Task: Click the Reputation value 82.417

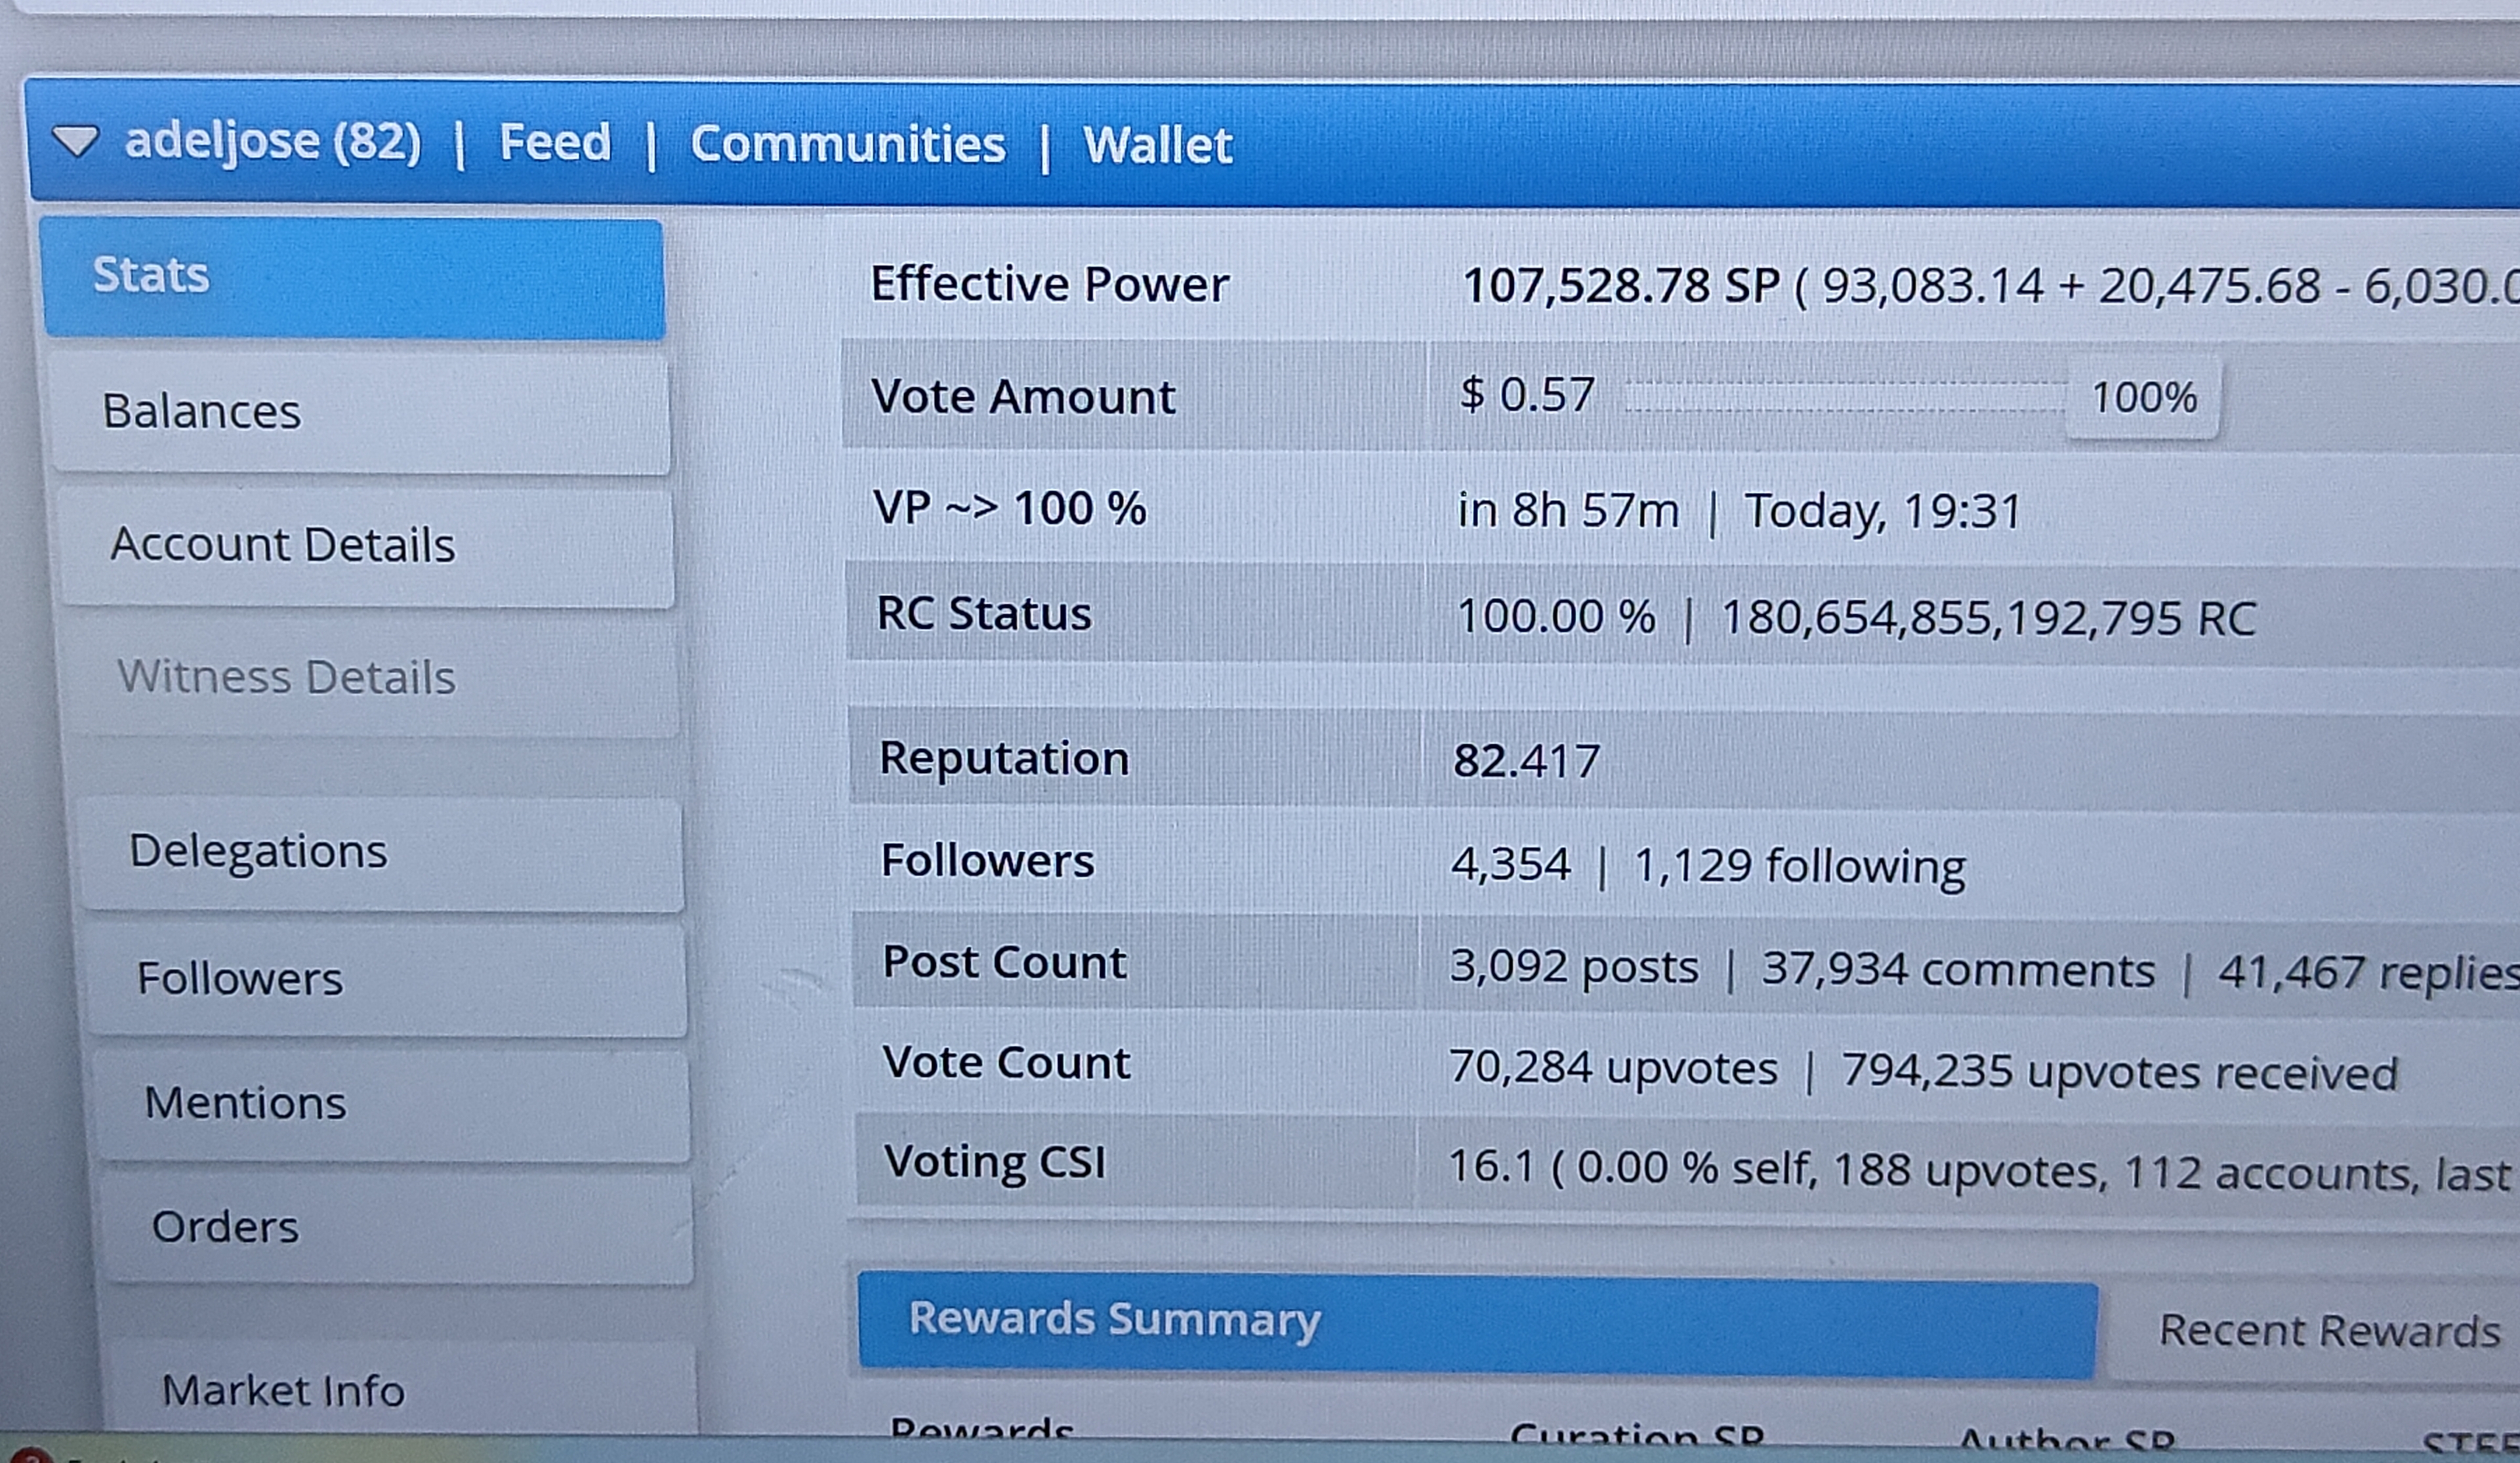Action: (x=1526, y=762)
